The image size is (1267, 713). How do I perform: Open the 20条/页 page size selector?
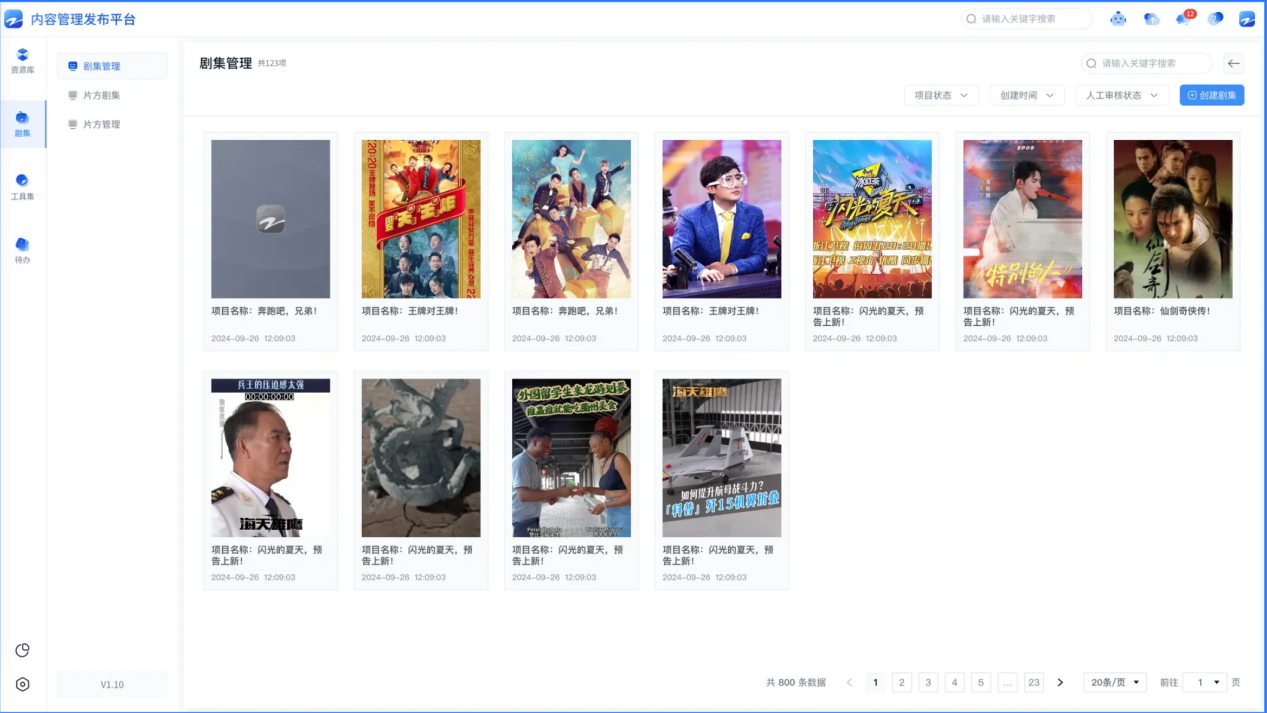pyautogui.click(x=1115, y=682)
